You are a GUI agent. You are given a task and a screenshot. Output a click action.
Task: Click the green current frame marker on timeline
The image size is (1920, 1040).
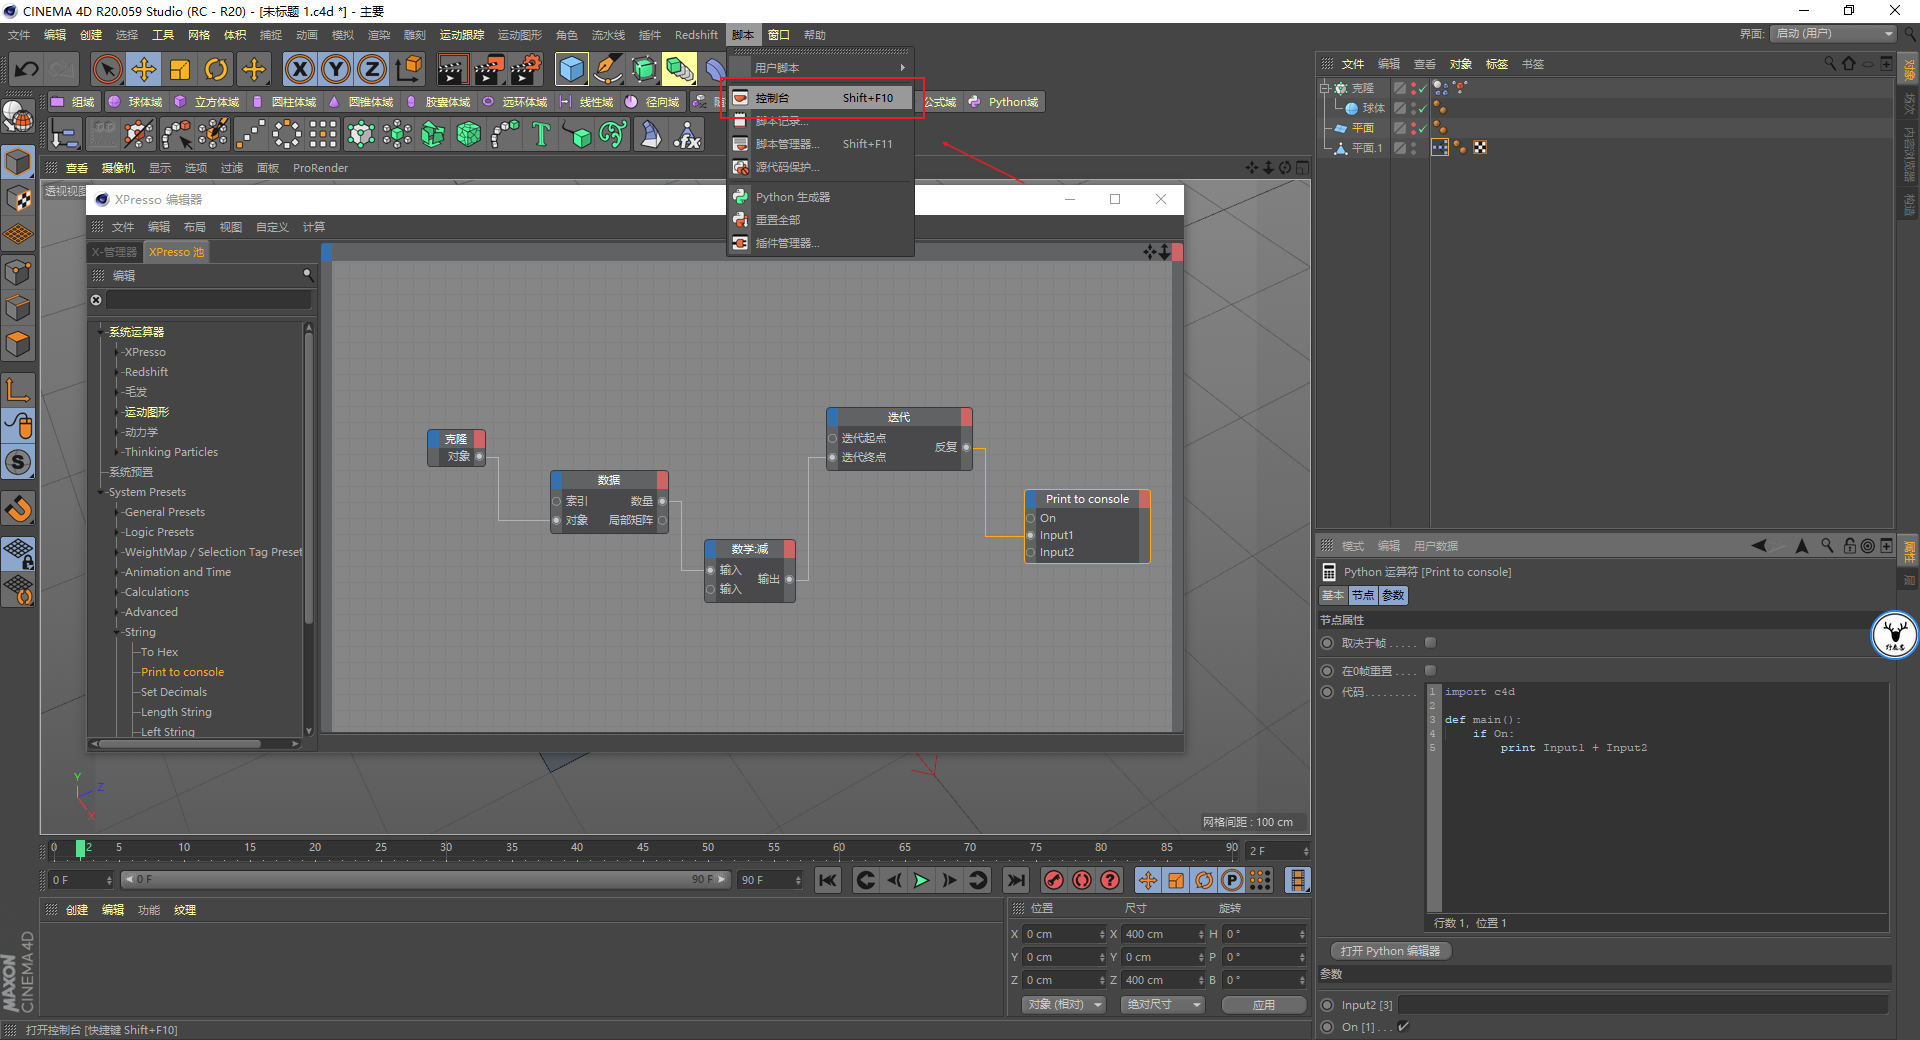(80, 849)
